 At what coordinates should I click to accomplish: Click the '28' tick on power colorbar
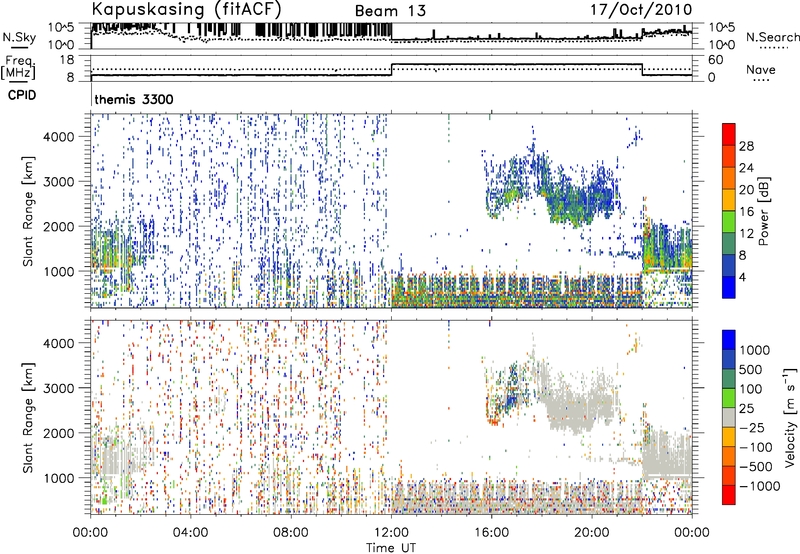click(x=746, y=146)
